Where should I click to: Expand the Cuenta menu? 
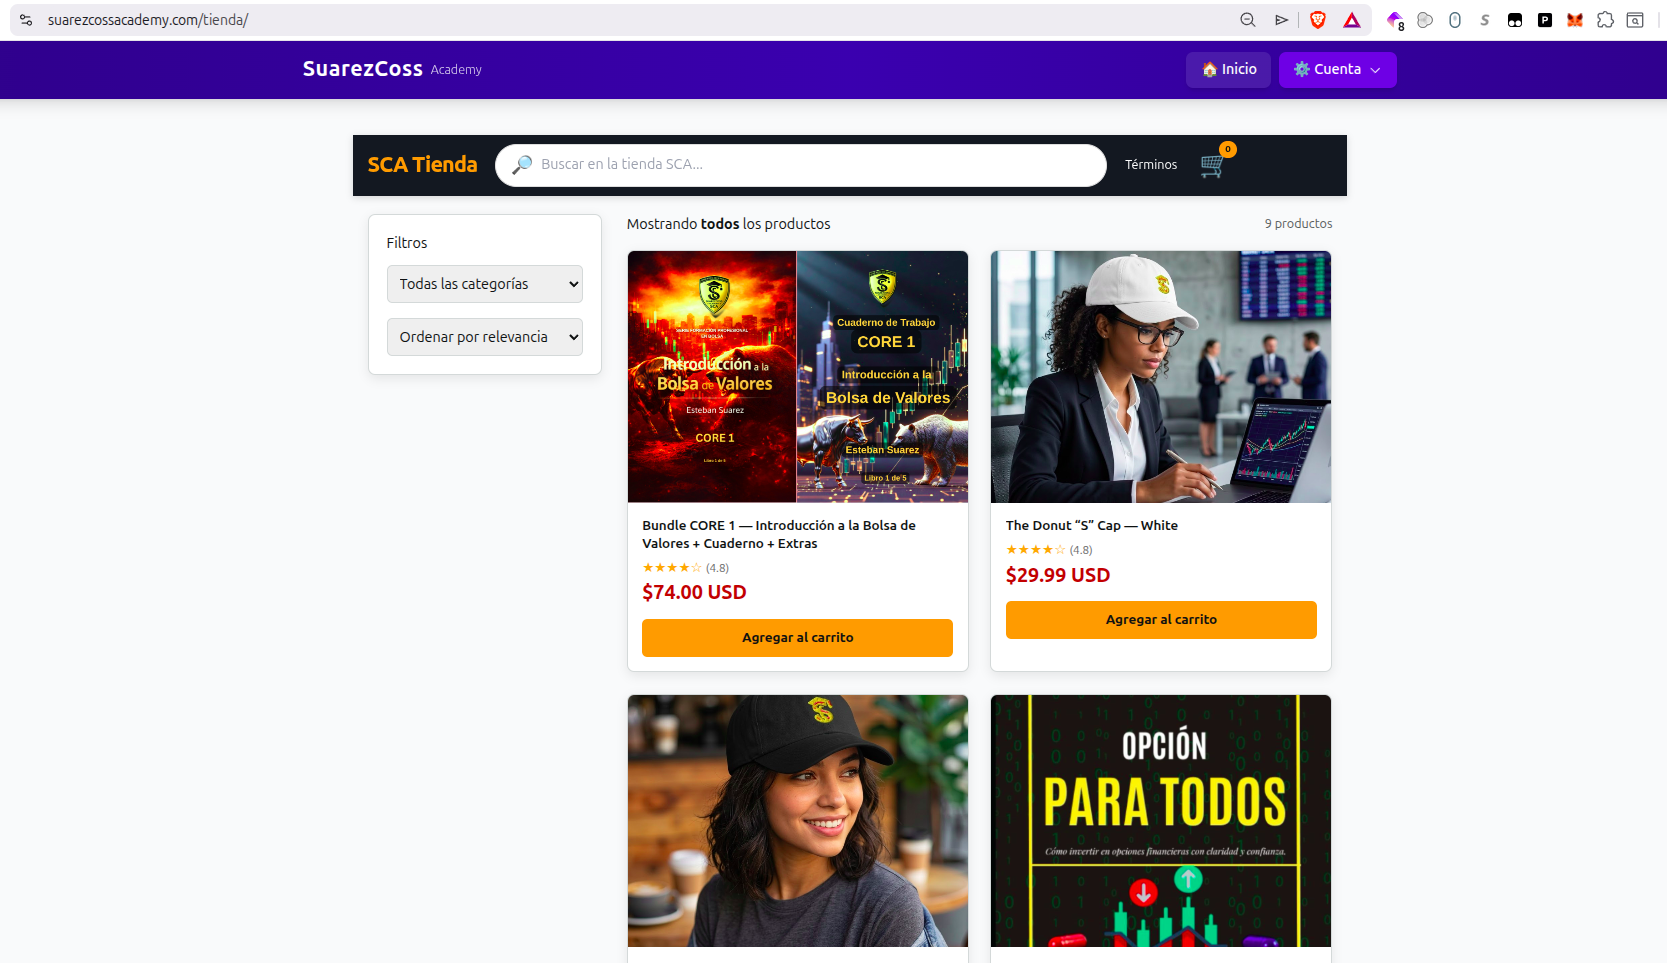pos(1337,69)
